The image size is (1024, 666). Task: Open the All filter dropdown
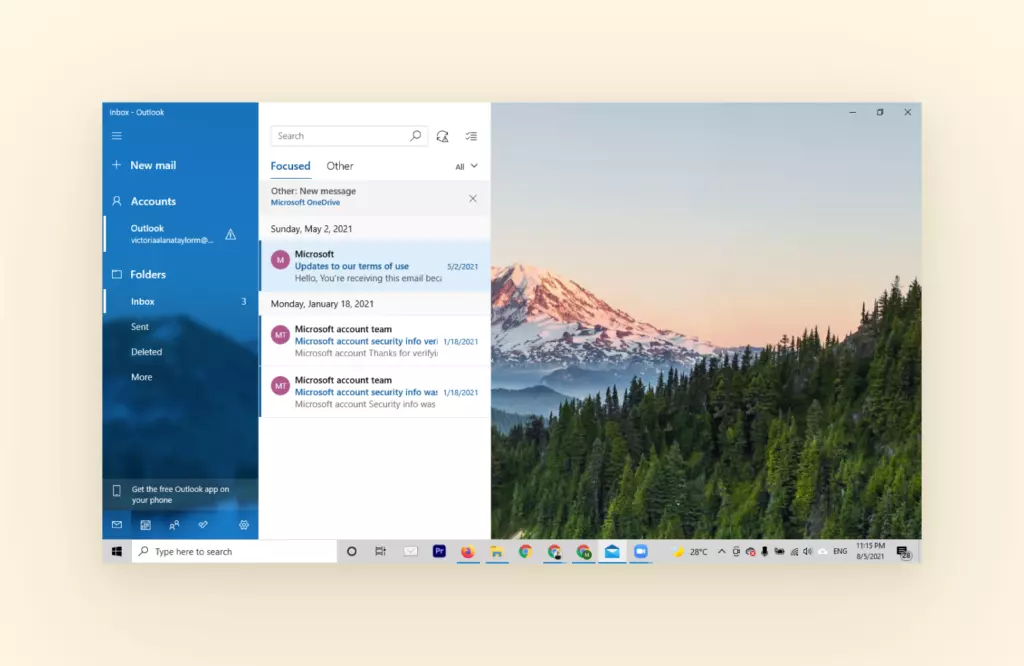(x=467, y=166)
